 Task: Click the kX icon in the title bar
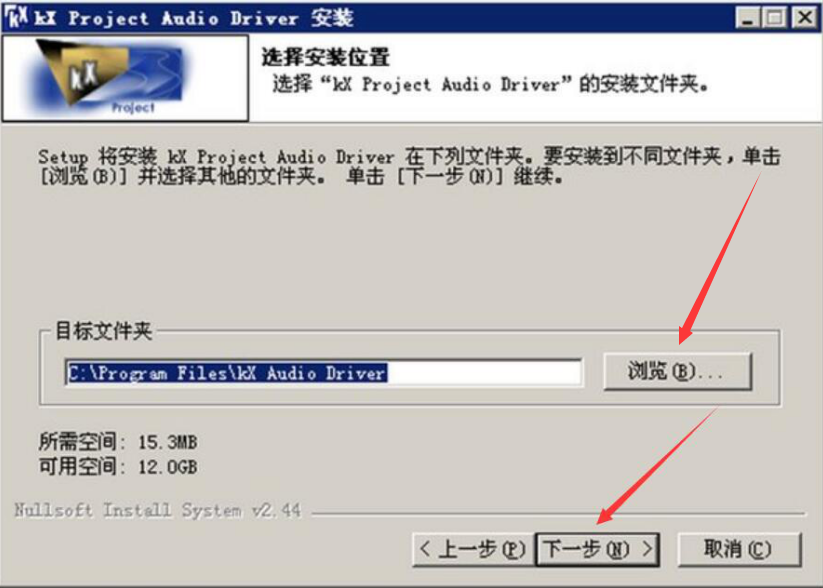pyautogui.click(x=15, y=18)
